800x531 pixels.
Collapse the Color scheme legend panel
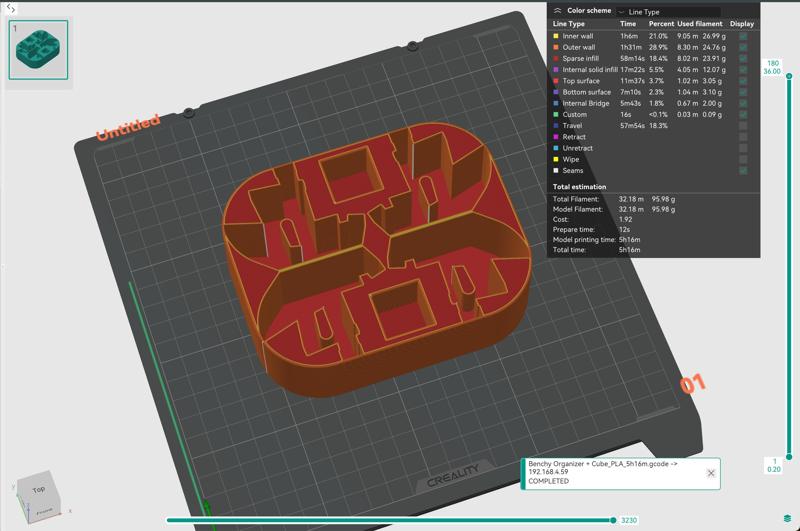[557, 11]
